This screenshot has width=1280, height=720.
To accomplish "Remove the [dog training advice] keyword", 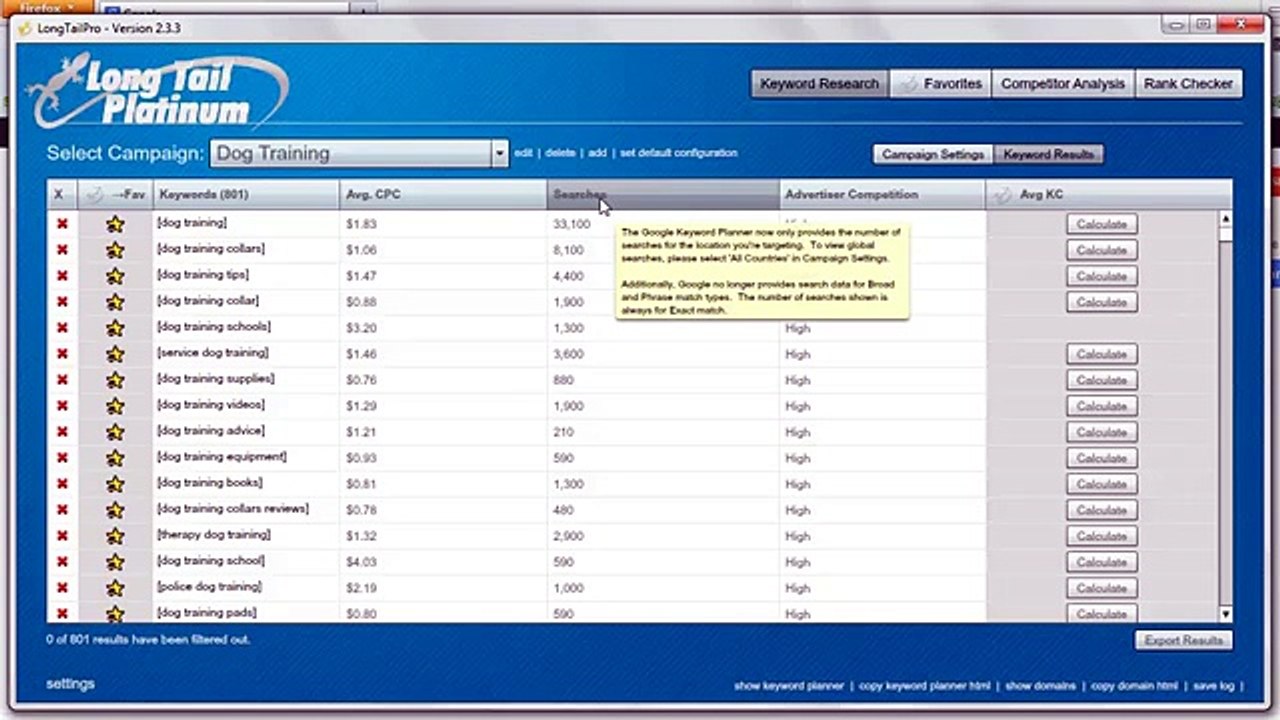I will pos(62,432).
